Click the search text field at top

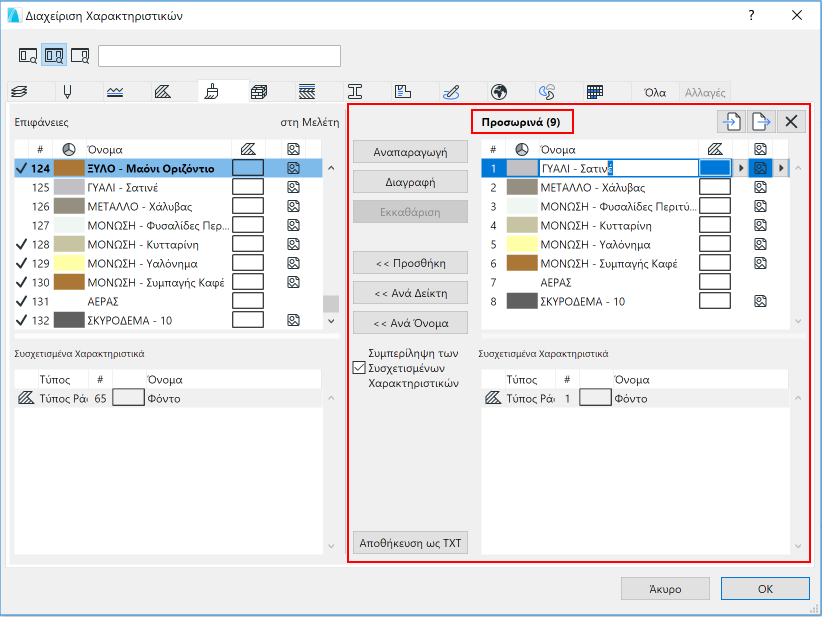coord(219,56)
